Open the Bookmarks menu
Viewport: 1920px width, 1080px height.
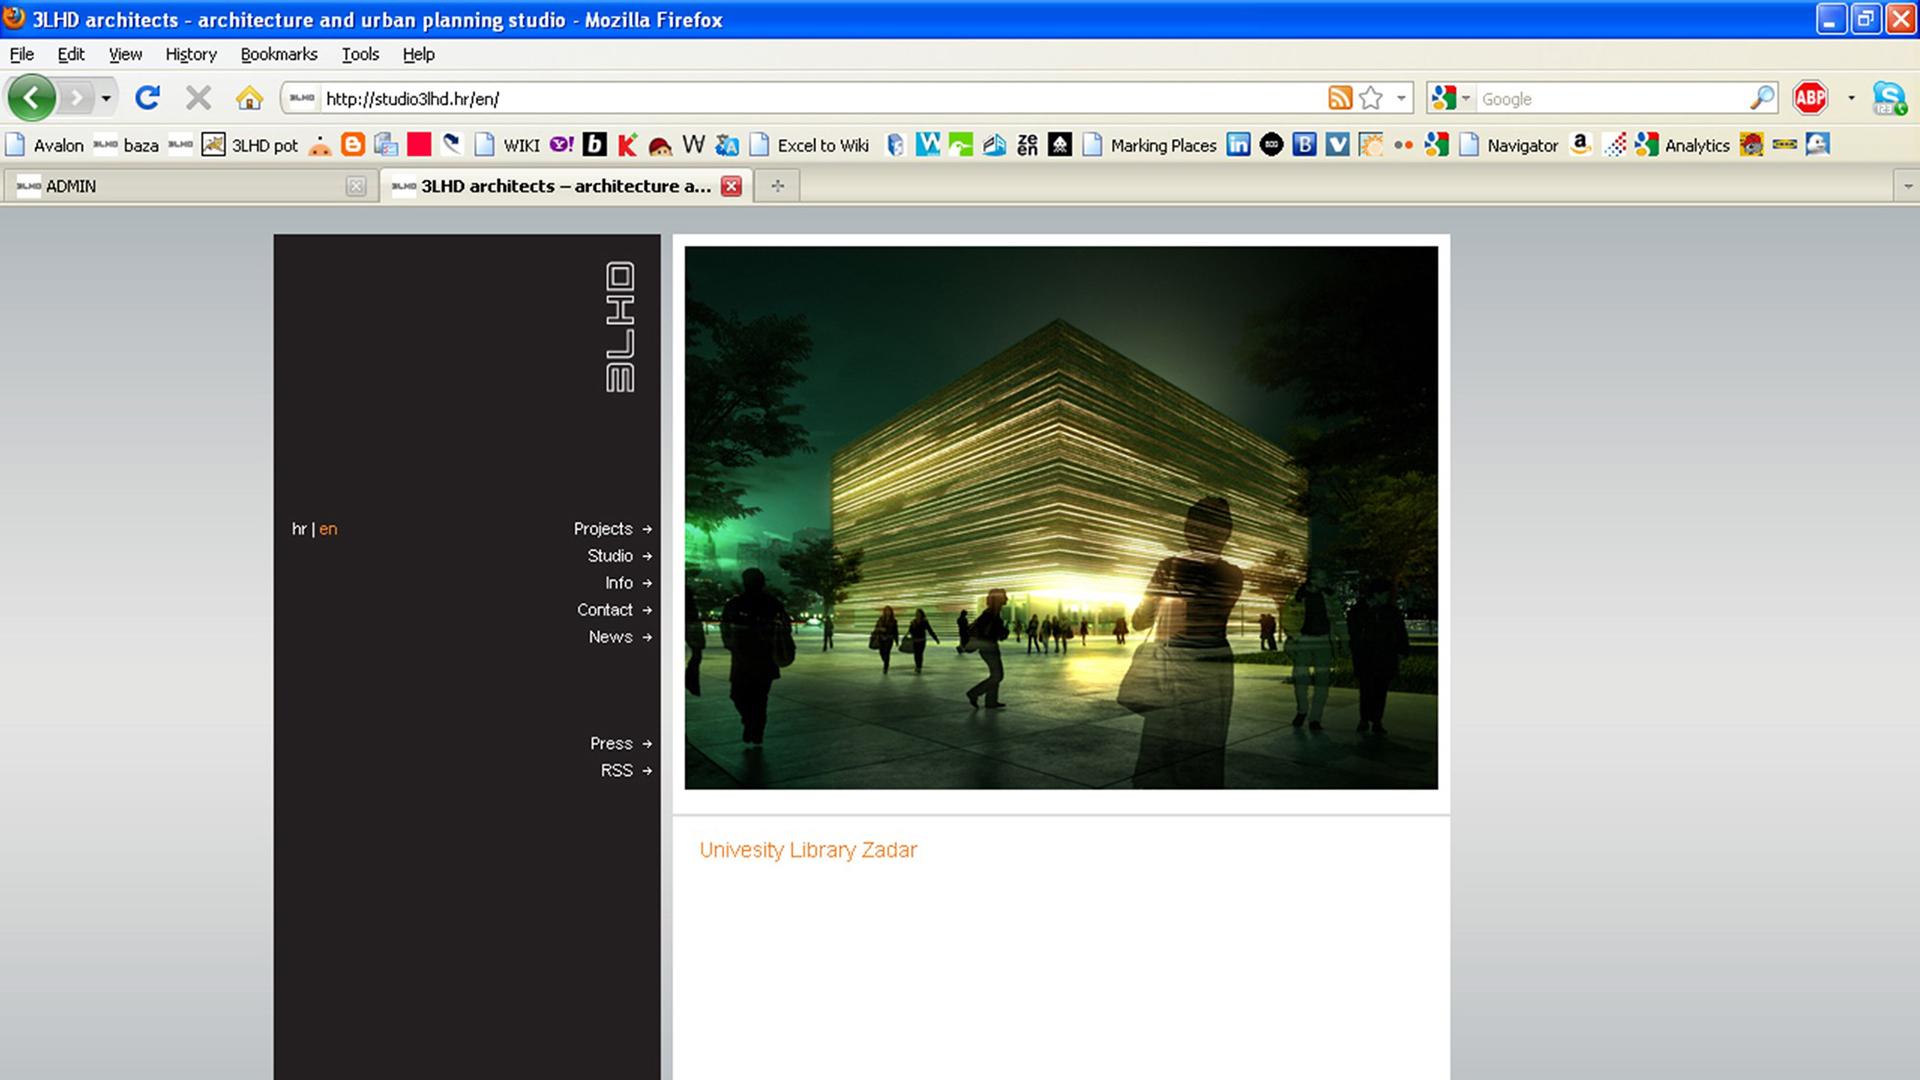tap(278, 54)
